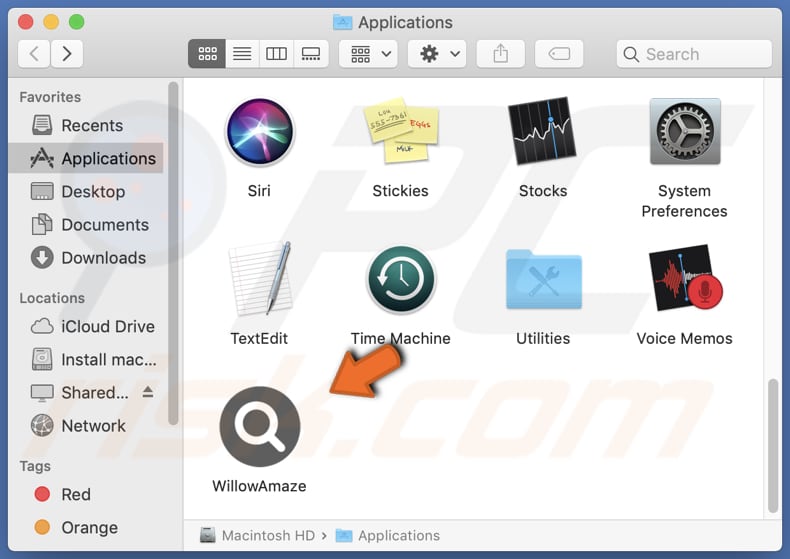Open Network in the sidebar
Screen dimensions: 790x559
coord(86,426)
